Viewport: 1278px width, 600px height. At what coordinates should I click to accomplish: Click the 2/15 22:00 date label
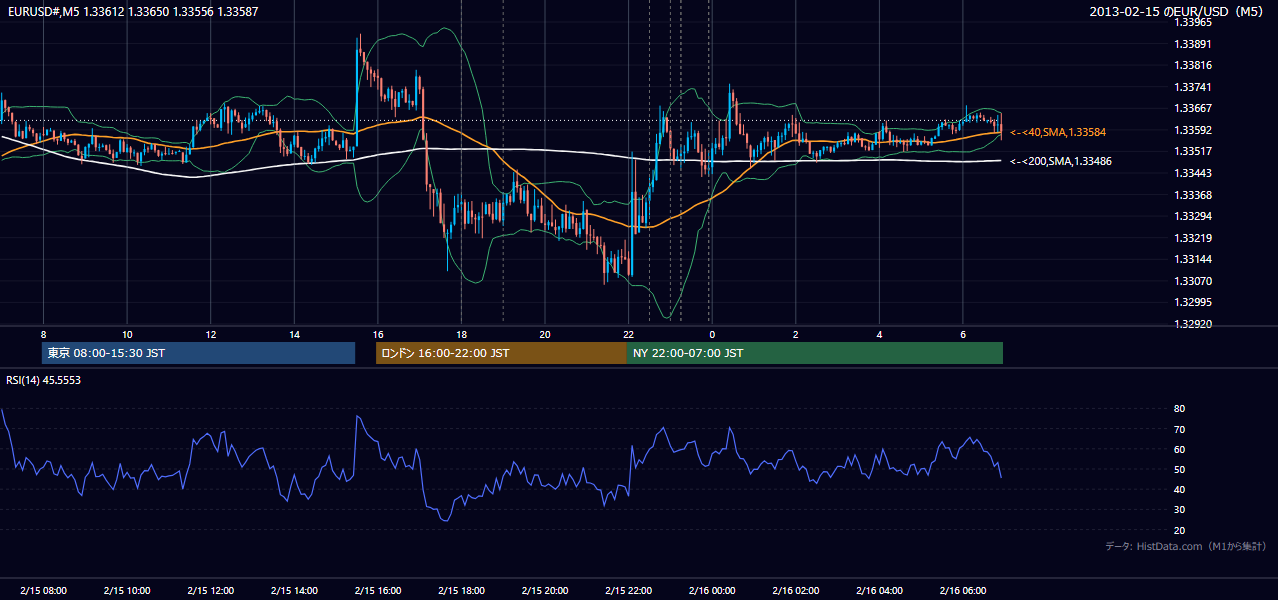tap(628, 590)
